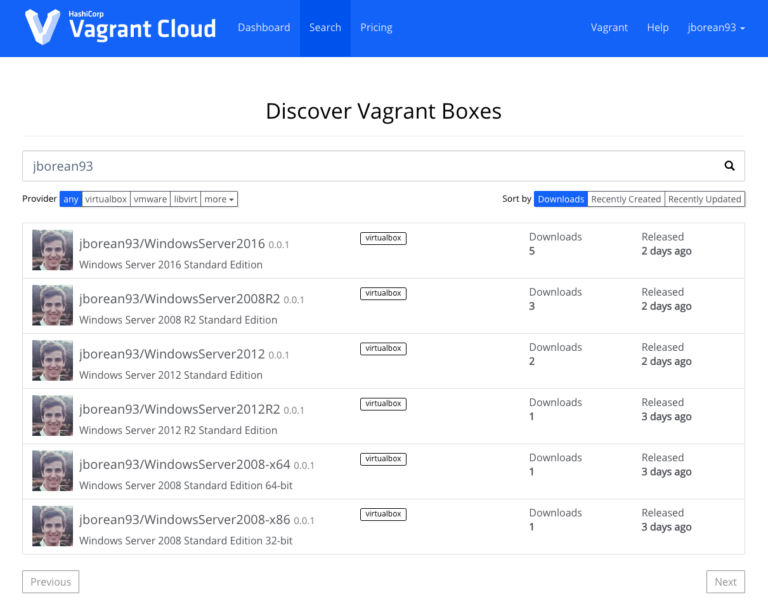Click 'Windows Server 2008 Standard Edition 32-bit' text
This screenshot has height=604, width=768.
coord(186,541)
